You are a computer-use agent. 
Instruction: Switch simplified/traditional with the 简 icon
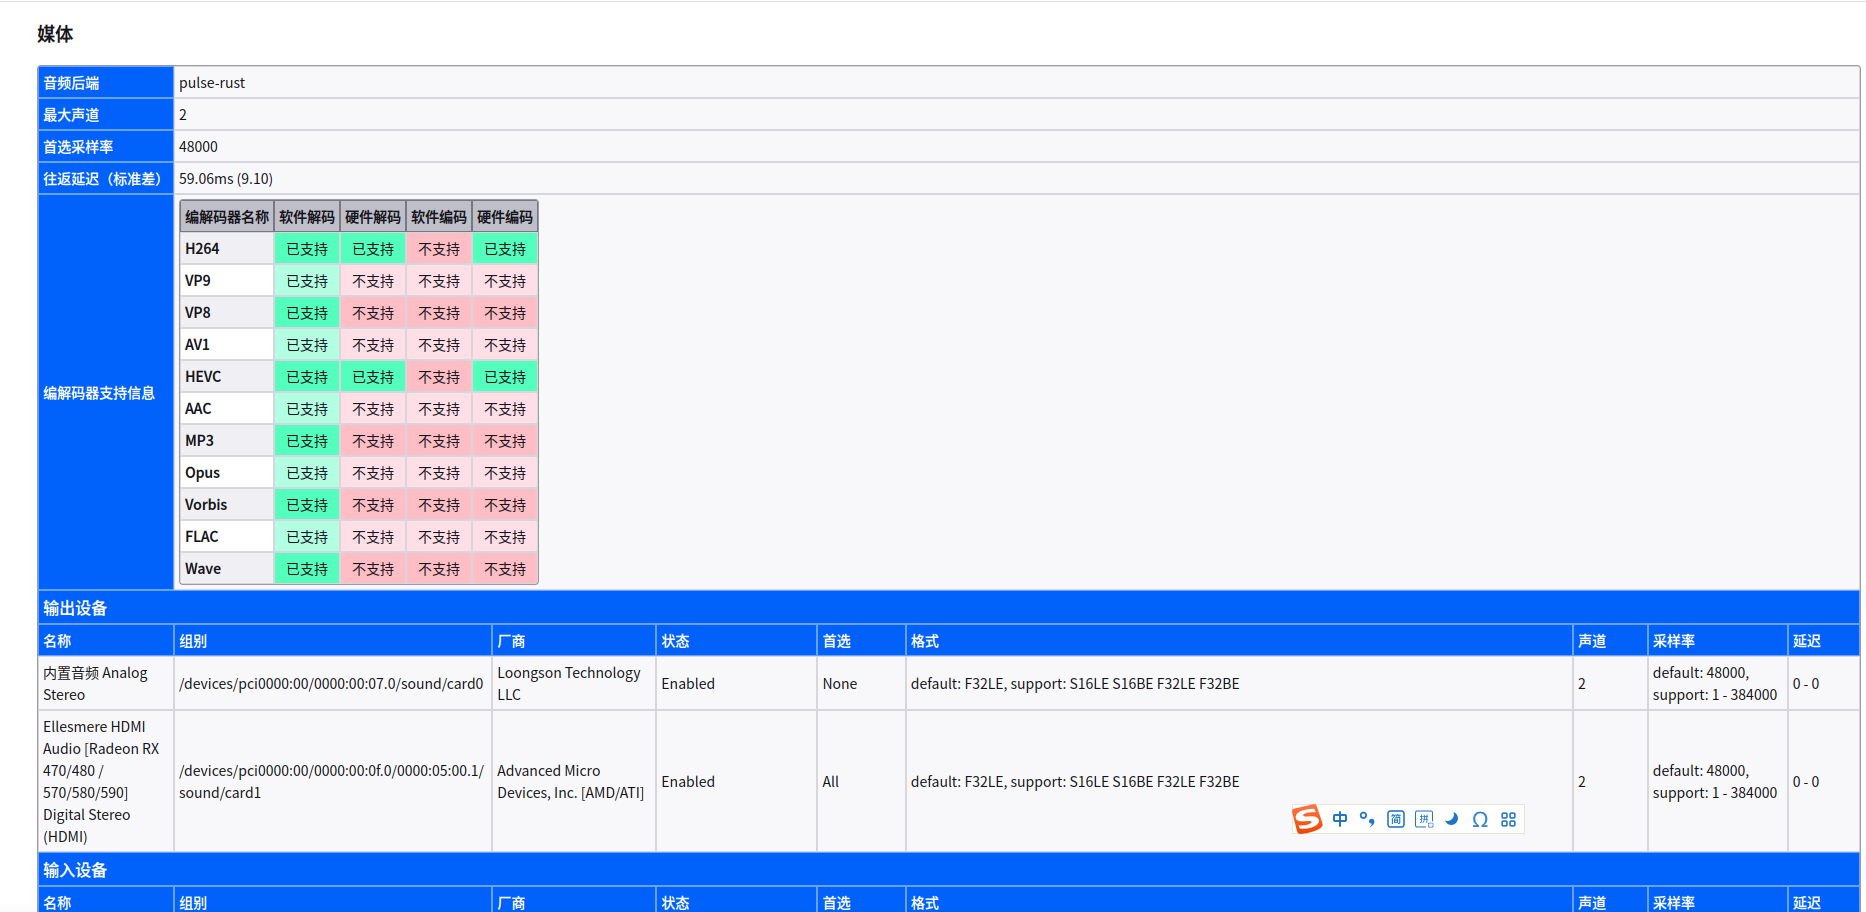coord(1396,819)
